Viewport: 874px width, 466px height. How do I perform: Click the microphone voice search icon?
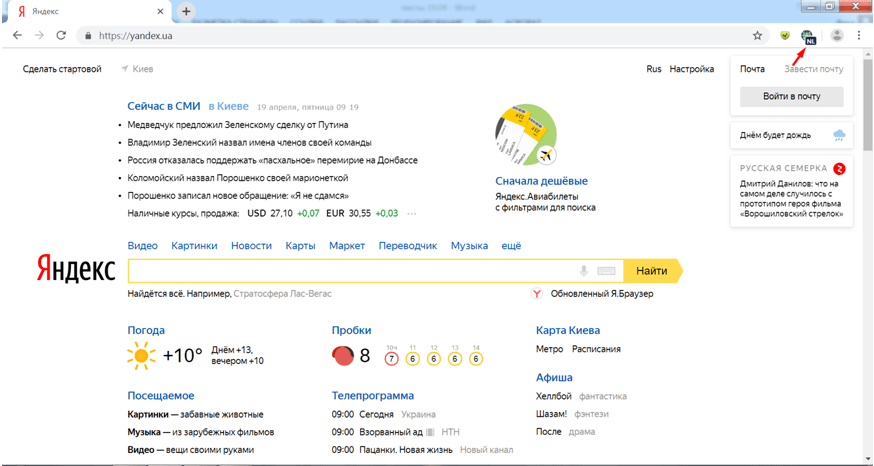[x=584, y=271]
